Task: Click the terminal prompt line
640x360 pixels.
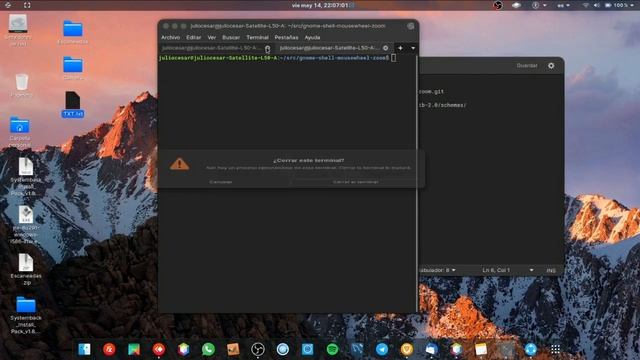Action: (x=278, y=58)
